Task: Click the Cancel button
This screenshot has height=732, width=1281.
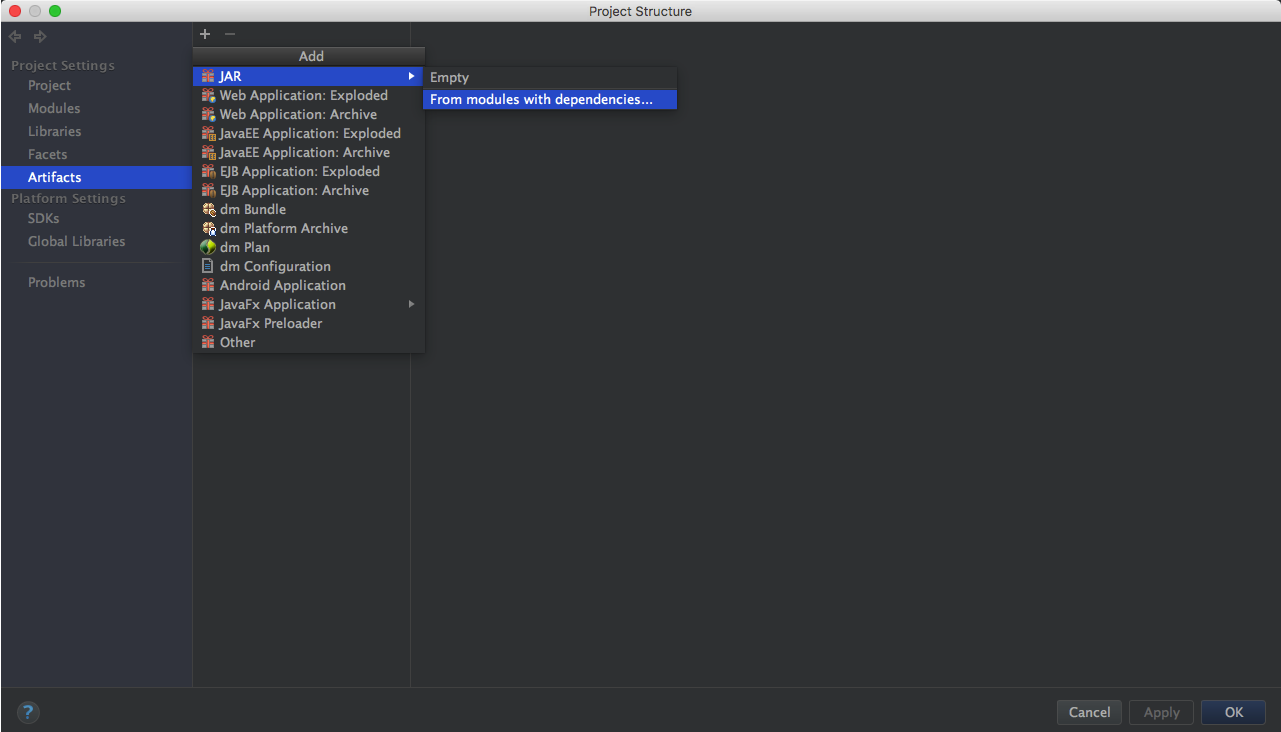Action: point(1089,712)
